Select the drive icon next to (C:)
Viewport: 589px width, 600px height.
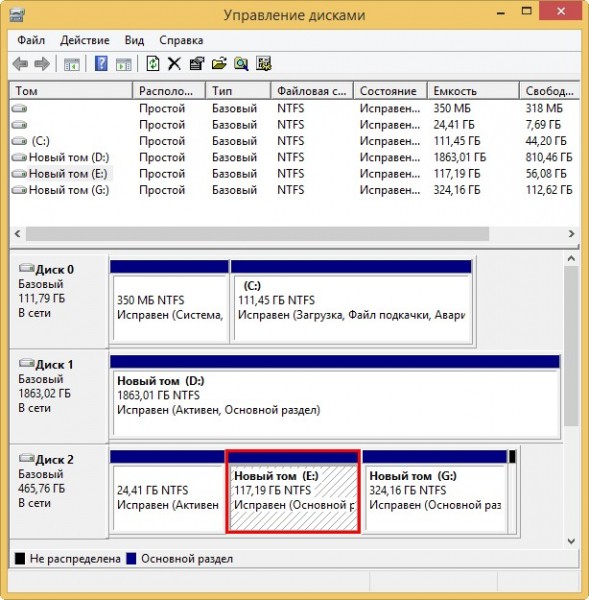(19, 141)
